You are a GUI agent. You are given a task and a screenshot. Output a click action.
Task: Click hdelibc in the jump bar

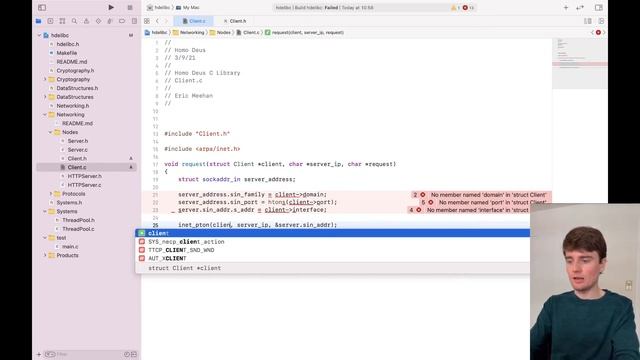click(x=156, y=32)
